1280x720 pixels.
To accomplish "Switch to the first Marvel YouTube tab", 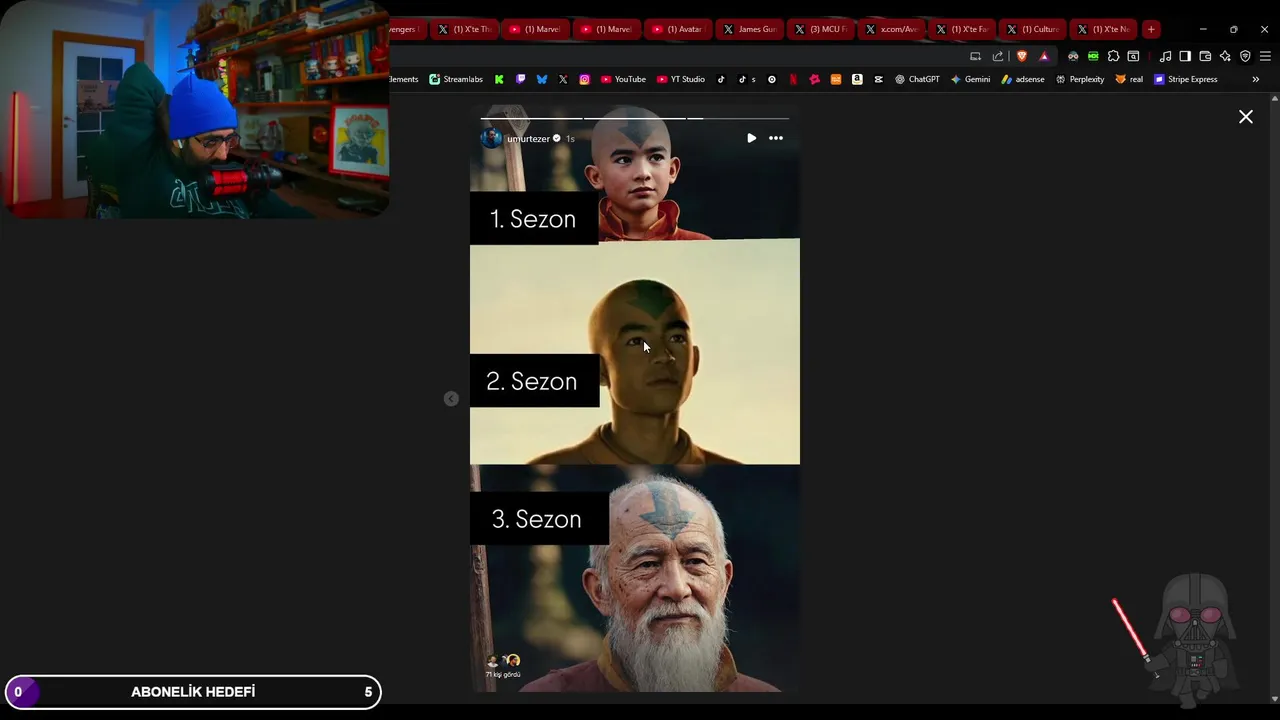I will coord(535,29).
